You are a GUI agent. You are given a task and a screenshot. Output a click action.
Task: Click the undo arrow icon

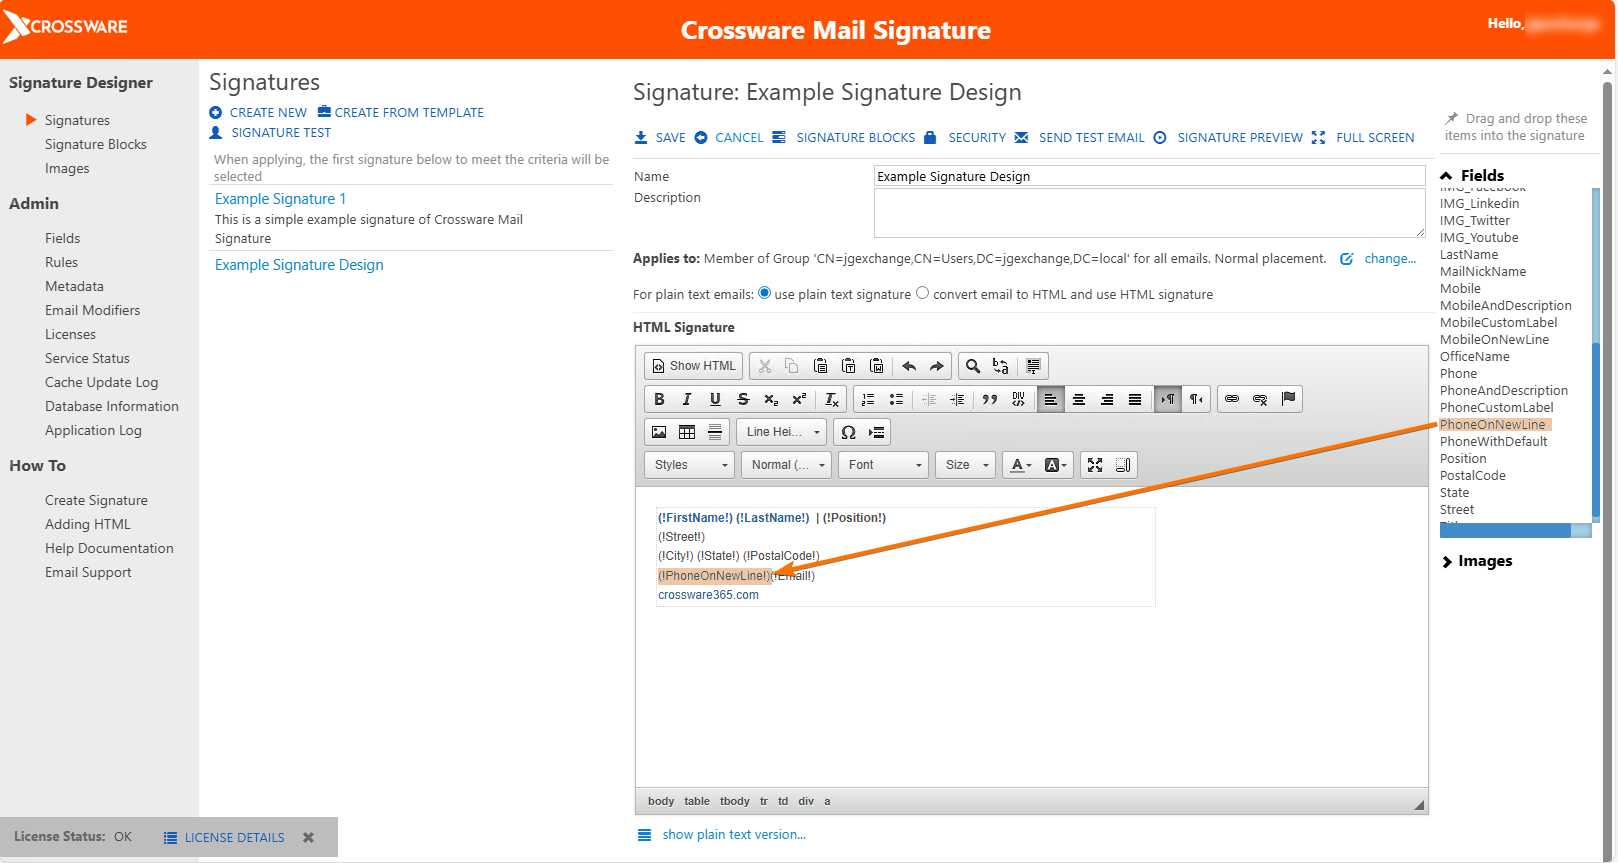click(x=909, y=366)
